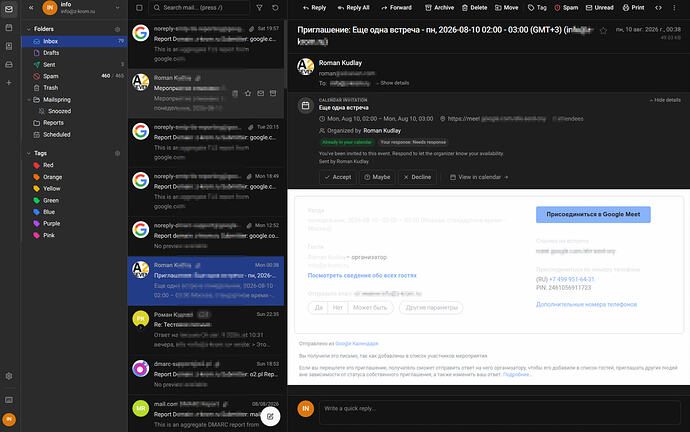690x432 pixels.
Task: Respond Maybe to the invitation
Action: (x=377, y=177)
